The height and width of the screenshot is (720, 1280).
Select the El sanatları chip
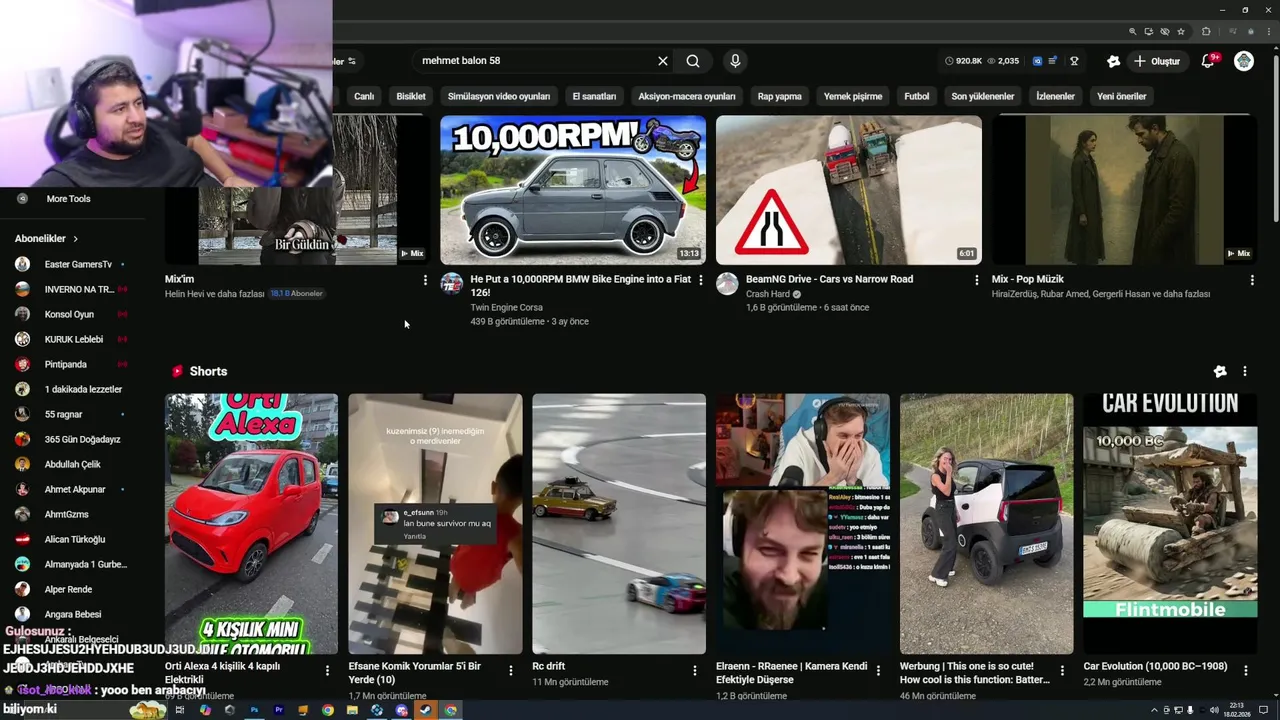(594, 96)
